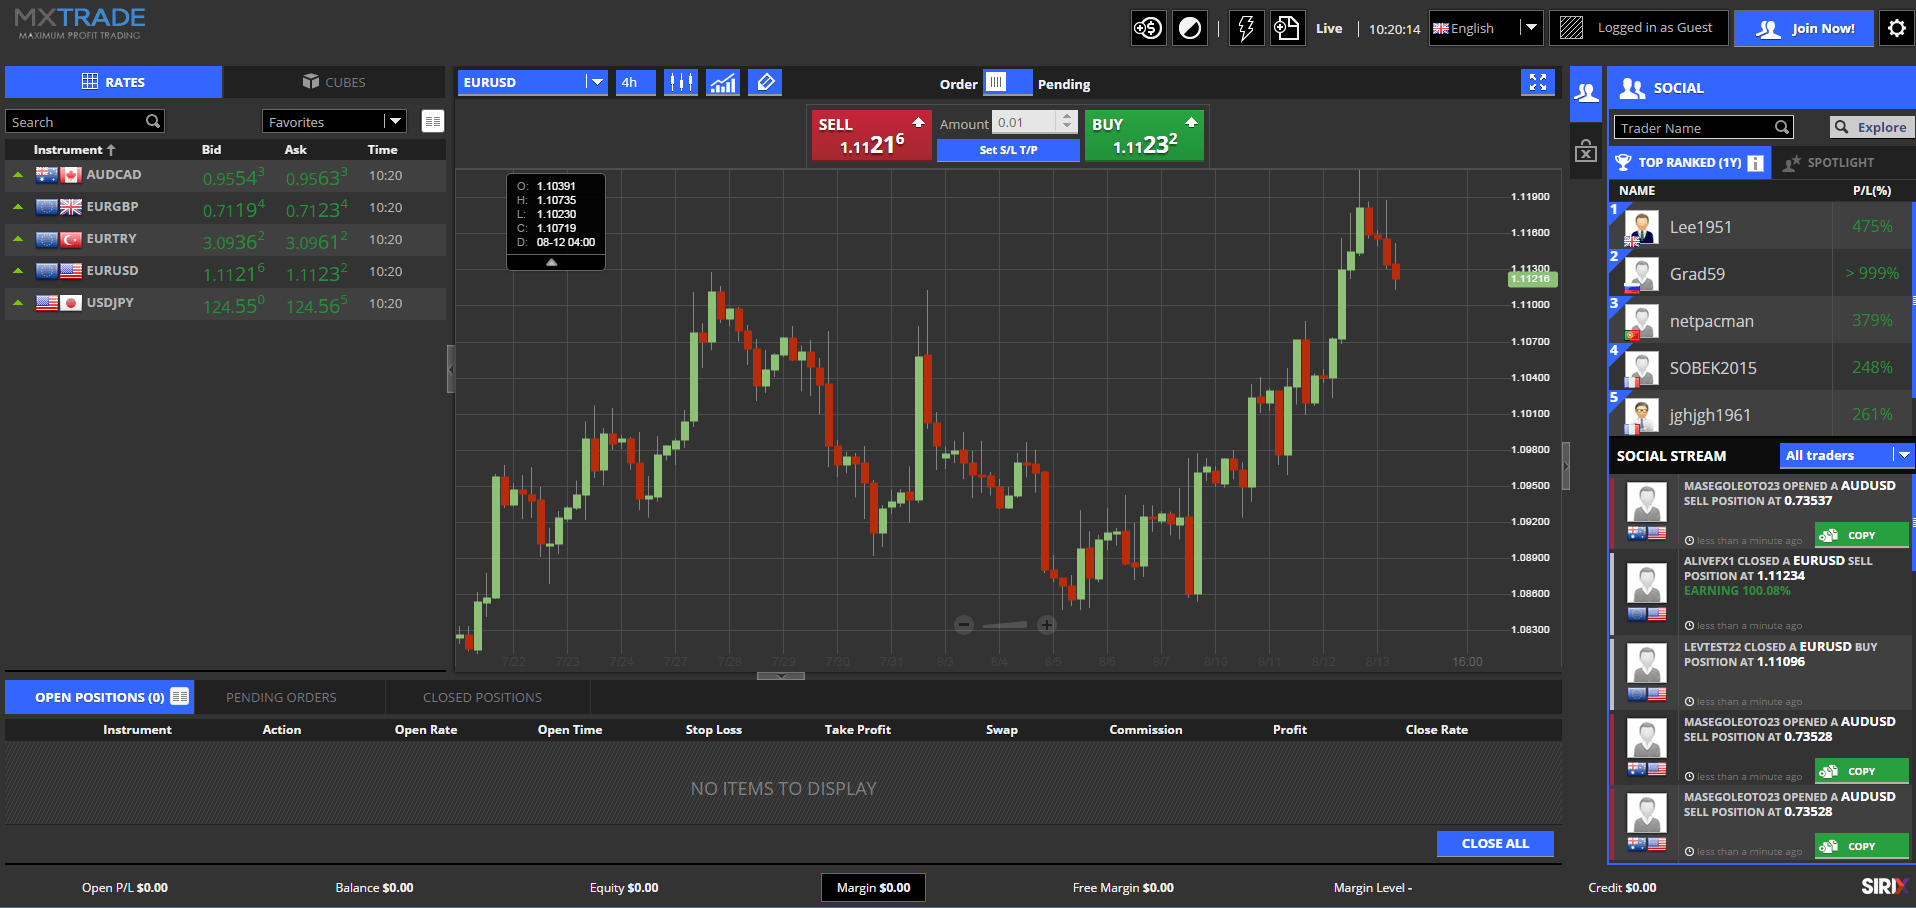Open the settings gear
The image size is (1916, 908).
1896,28
